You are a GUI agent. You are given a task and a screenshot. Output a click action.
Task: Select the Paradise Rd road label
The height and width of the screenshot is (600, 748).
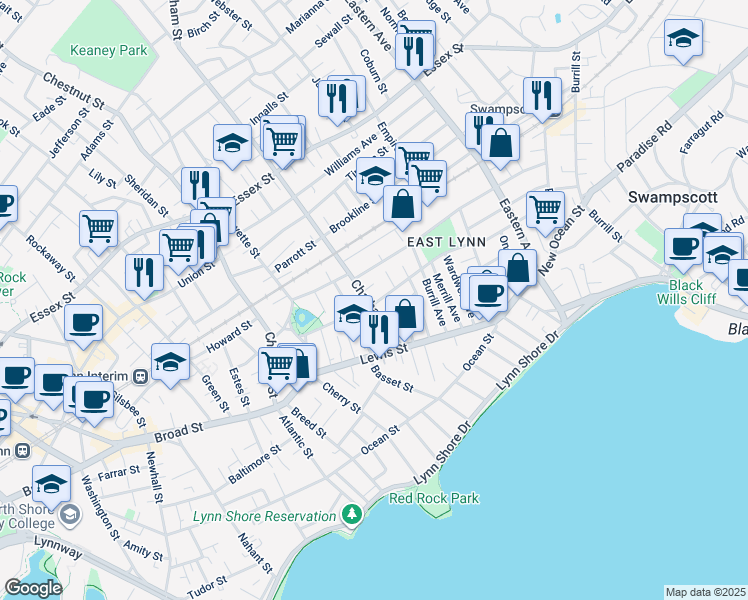(x=644, y=146)
